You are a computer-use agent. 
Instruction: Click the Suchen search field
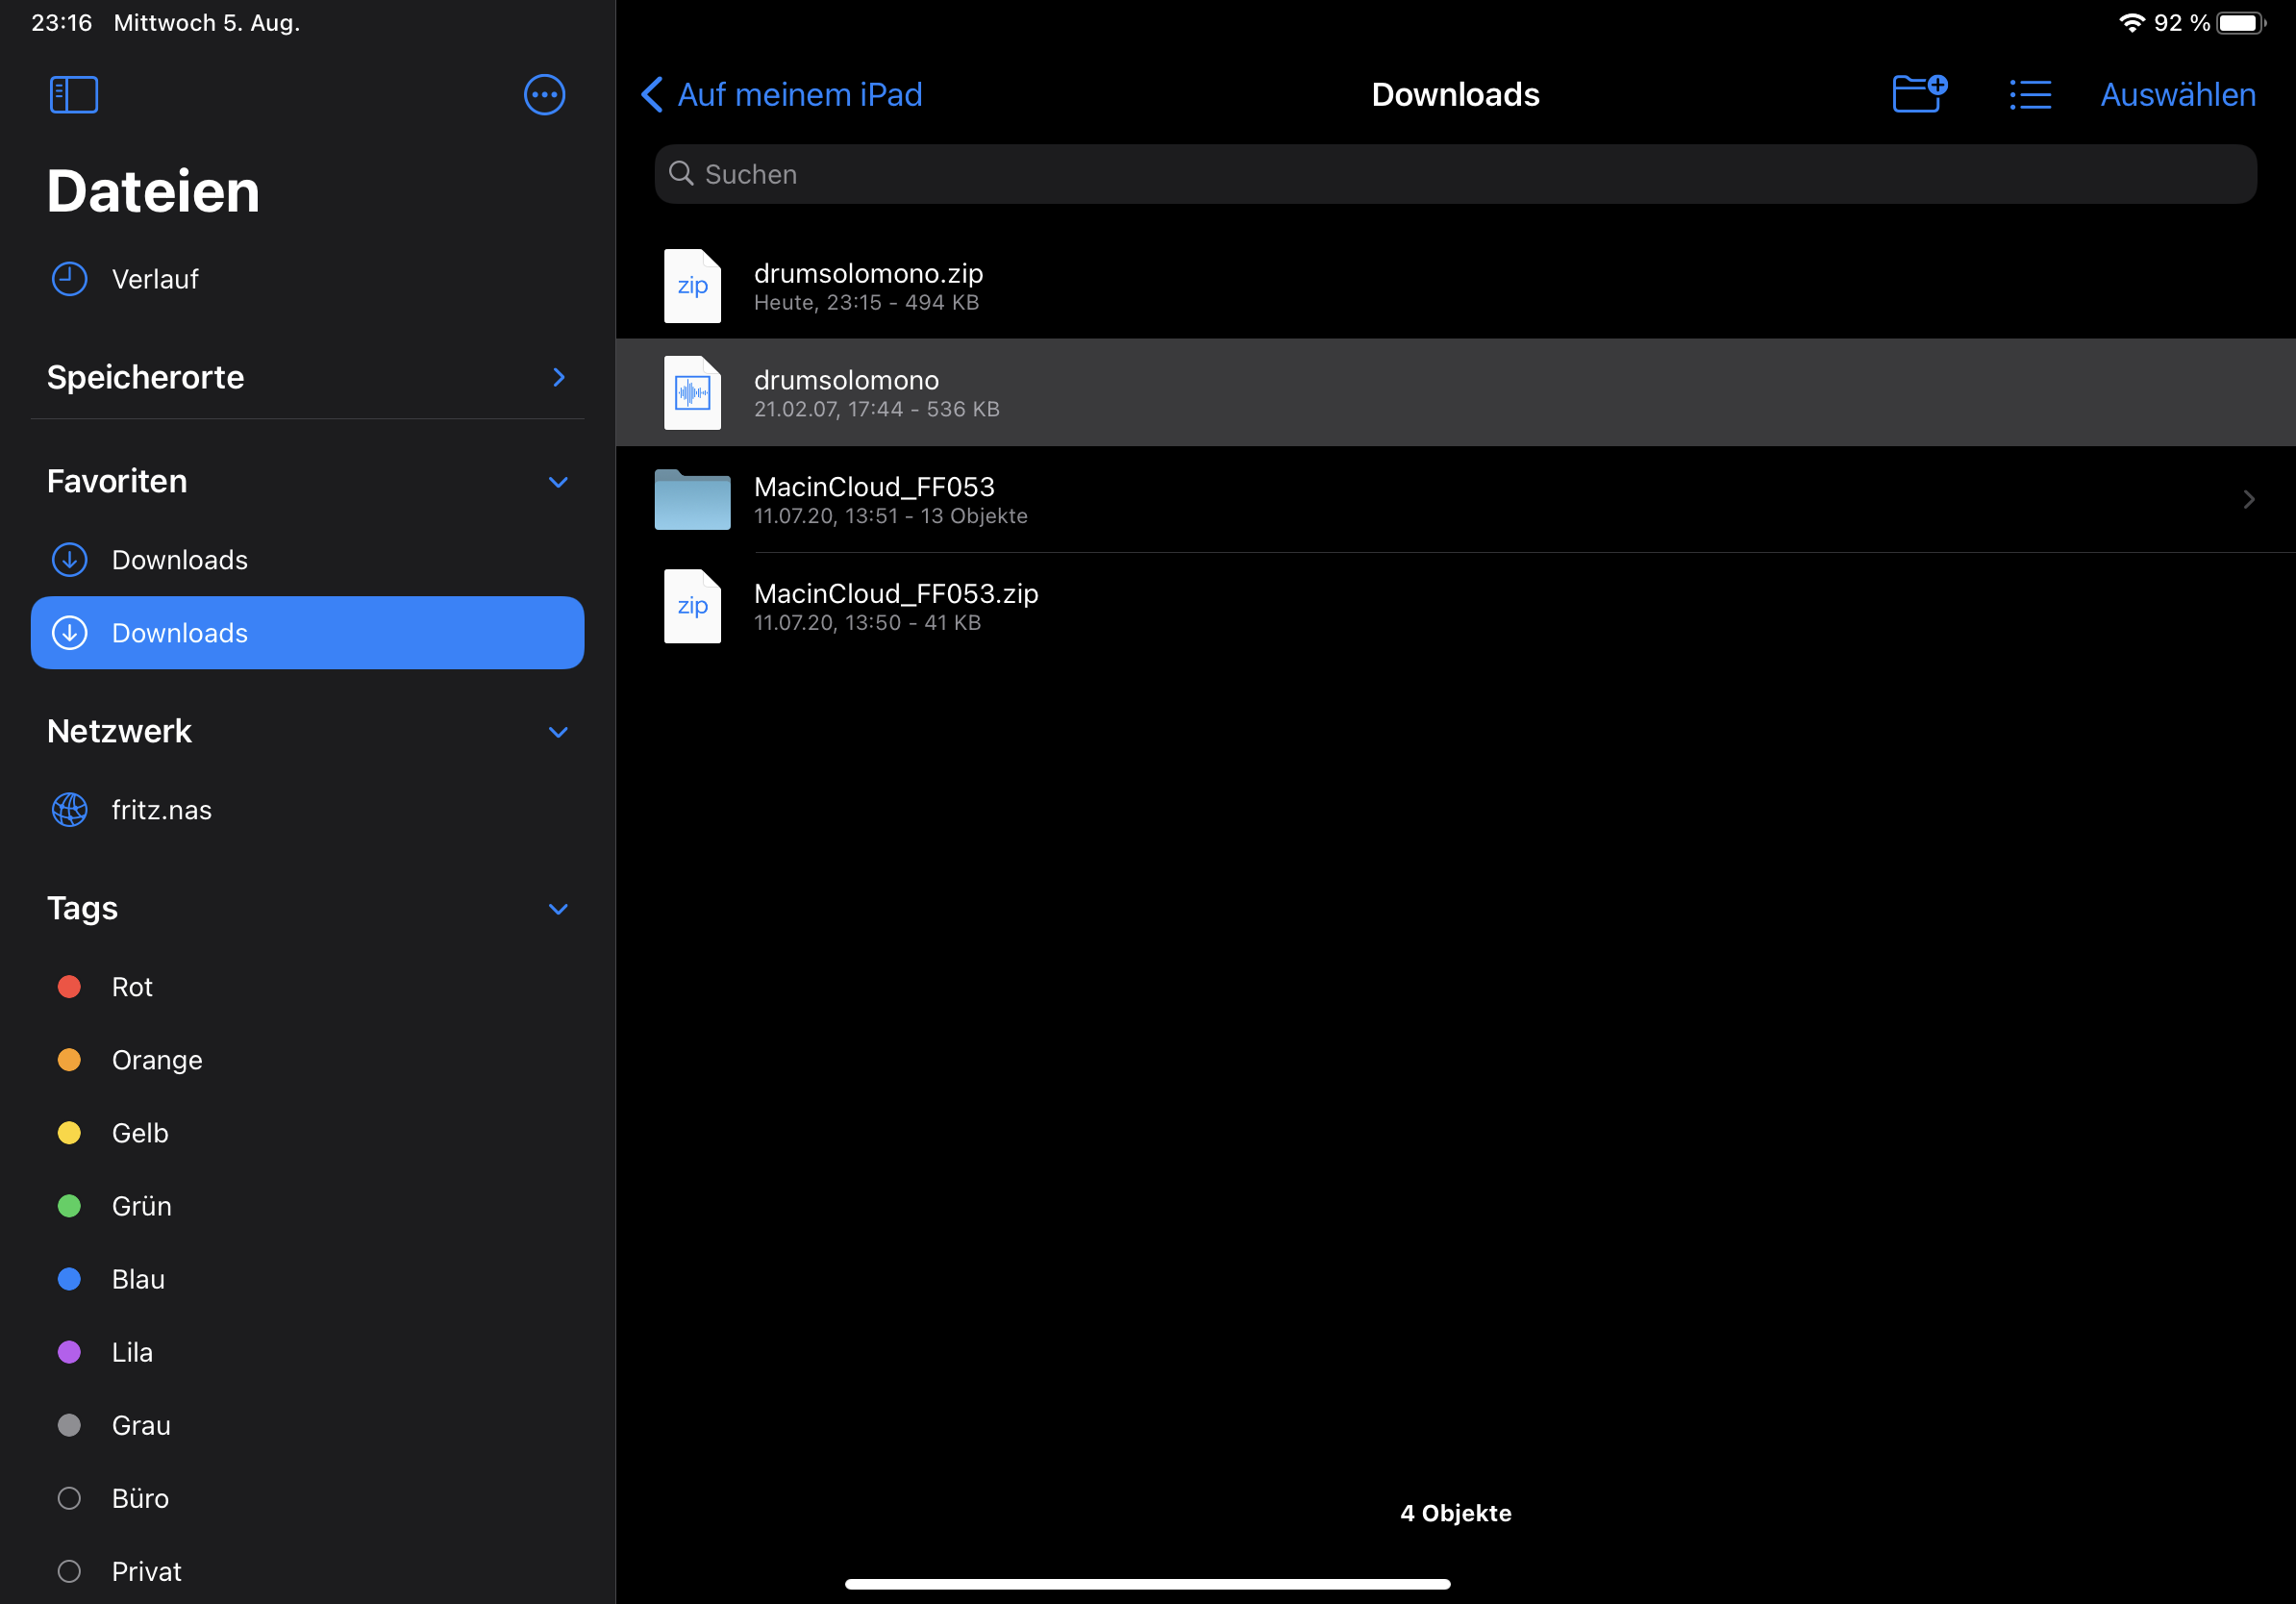point(1455,175)
